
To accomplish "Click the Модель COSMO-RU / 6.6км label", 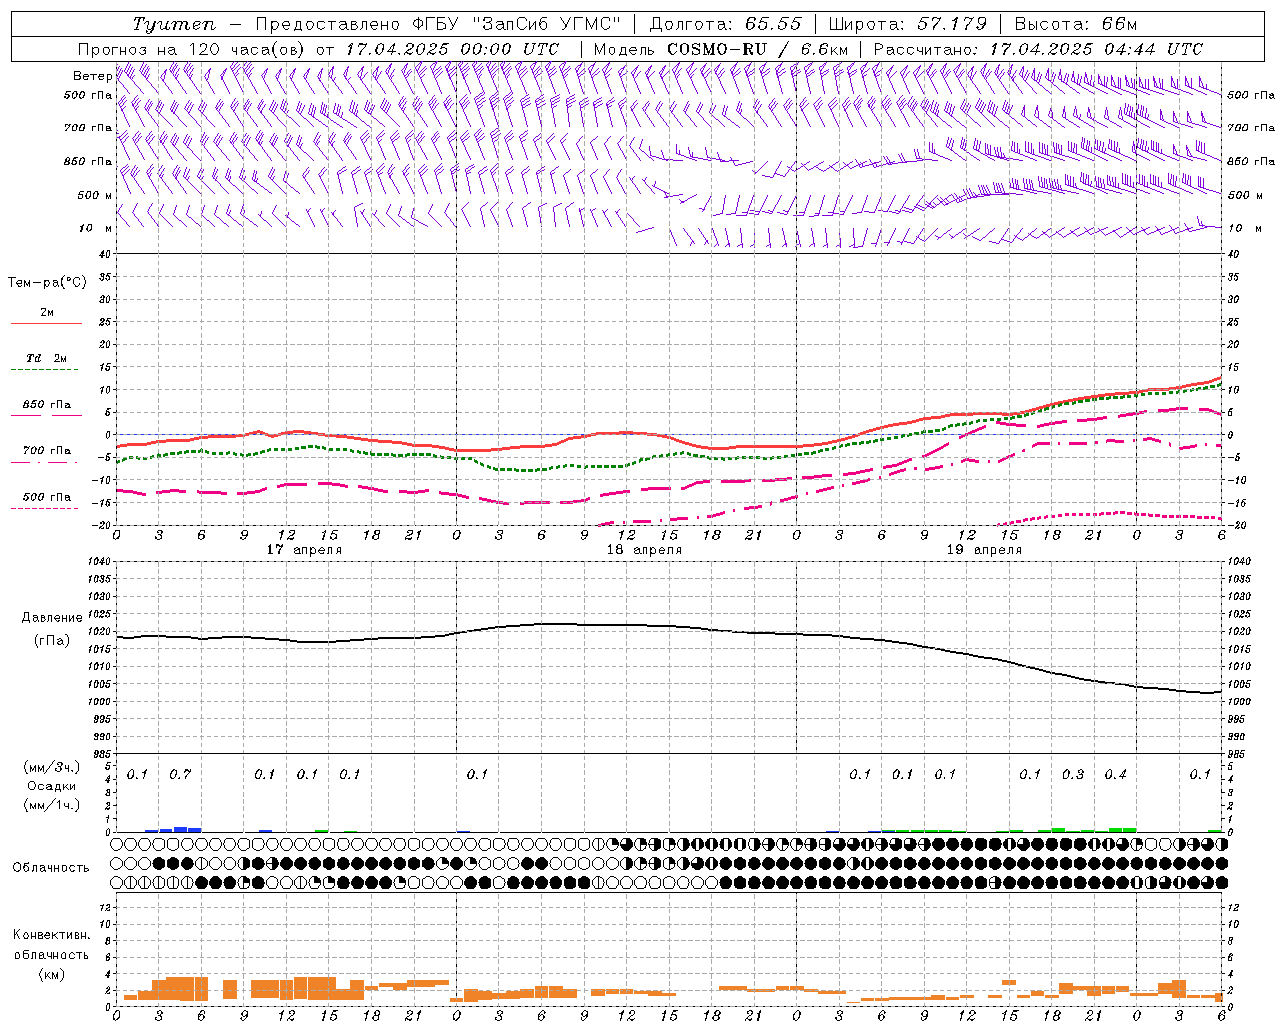I will [x=721, y=49].
